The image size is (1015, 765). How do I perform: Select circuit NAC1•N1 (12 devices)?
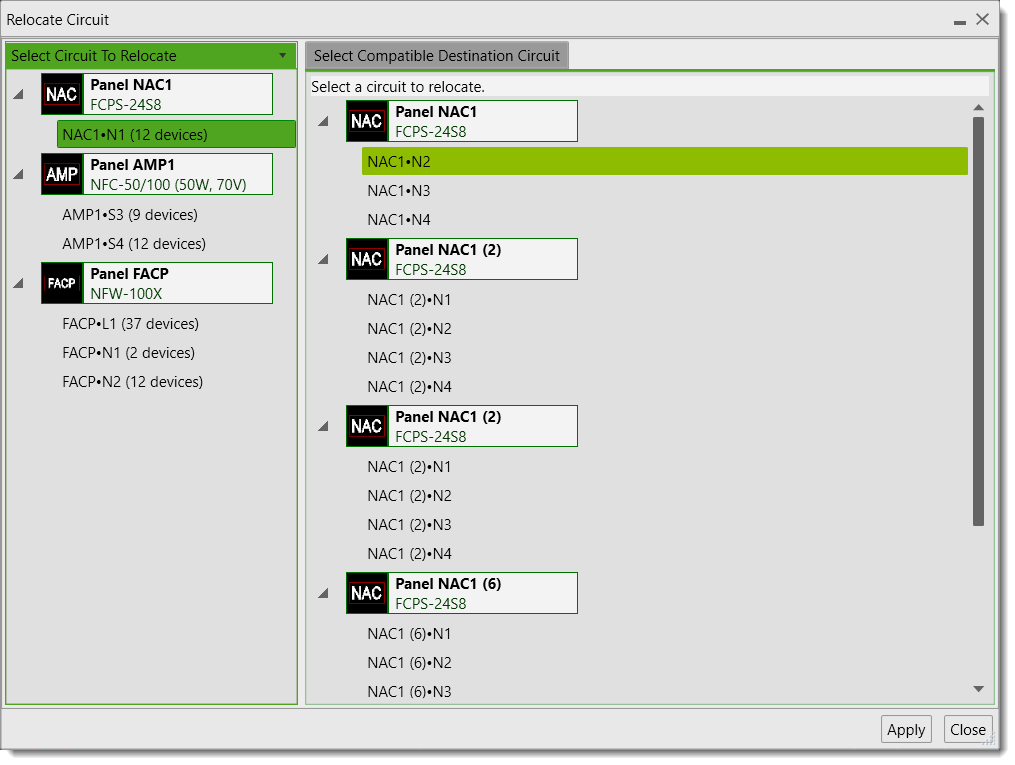pyautogui.click(x=176, y=134)
